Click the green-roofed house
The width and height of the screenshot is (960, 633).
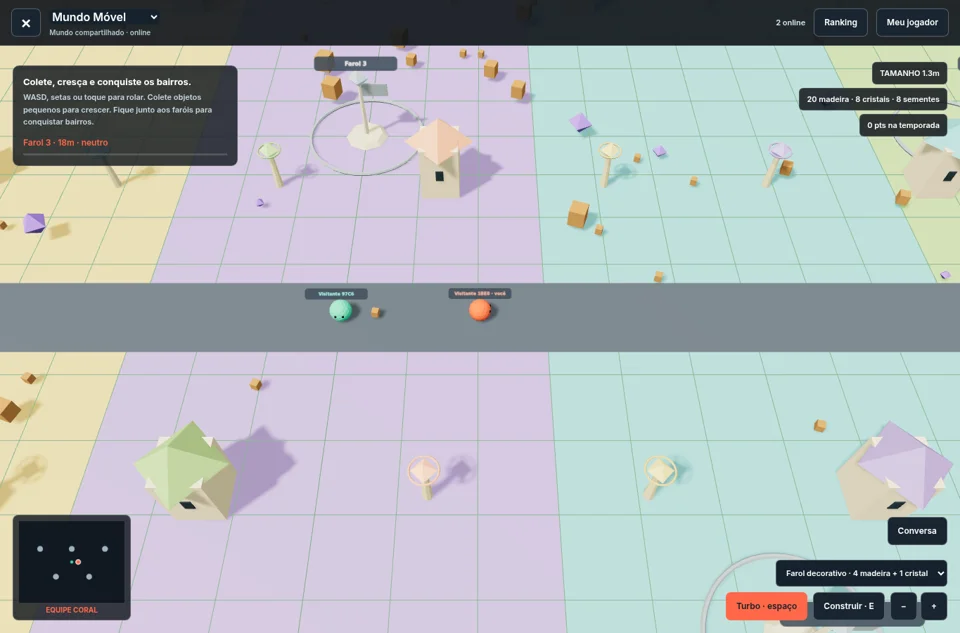pos(187,470)
